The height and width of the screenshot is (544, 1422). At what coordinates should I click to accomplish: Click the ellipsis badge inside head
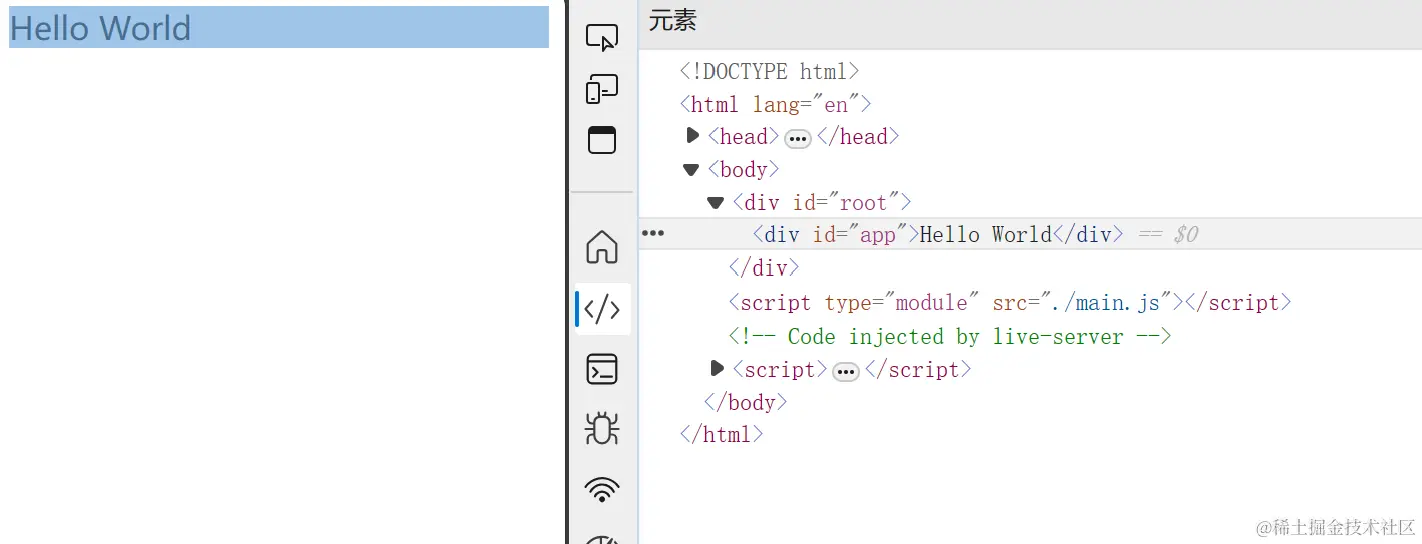[x=798, y=139]
